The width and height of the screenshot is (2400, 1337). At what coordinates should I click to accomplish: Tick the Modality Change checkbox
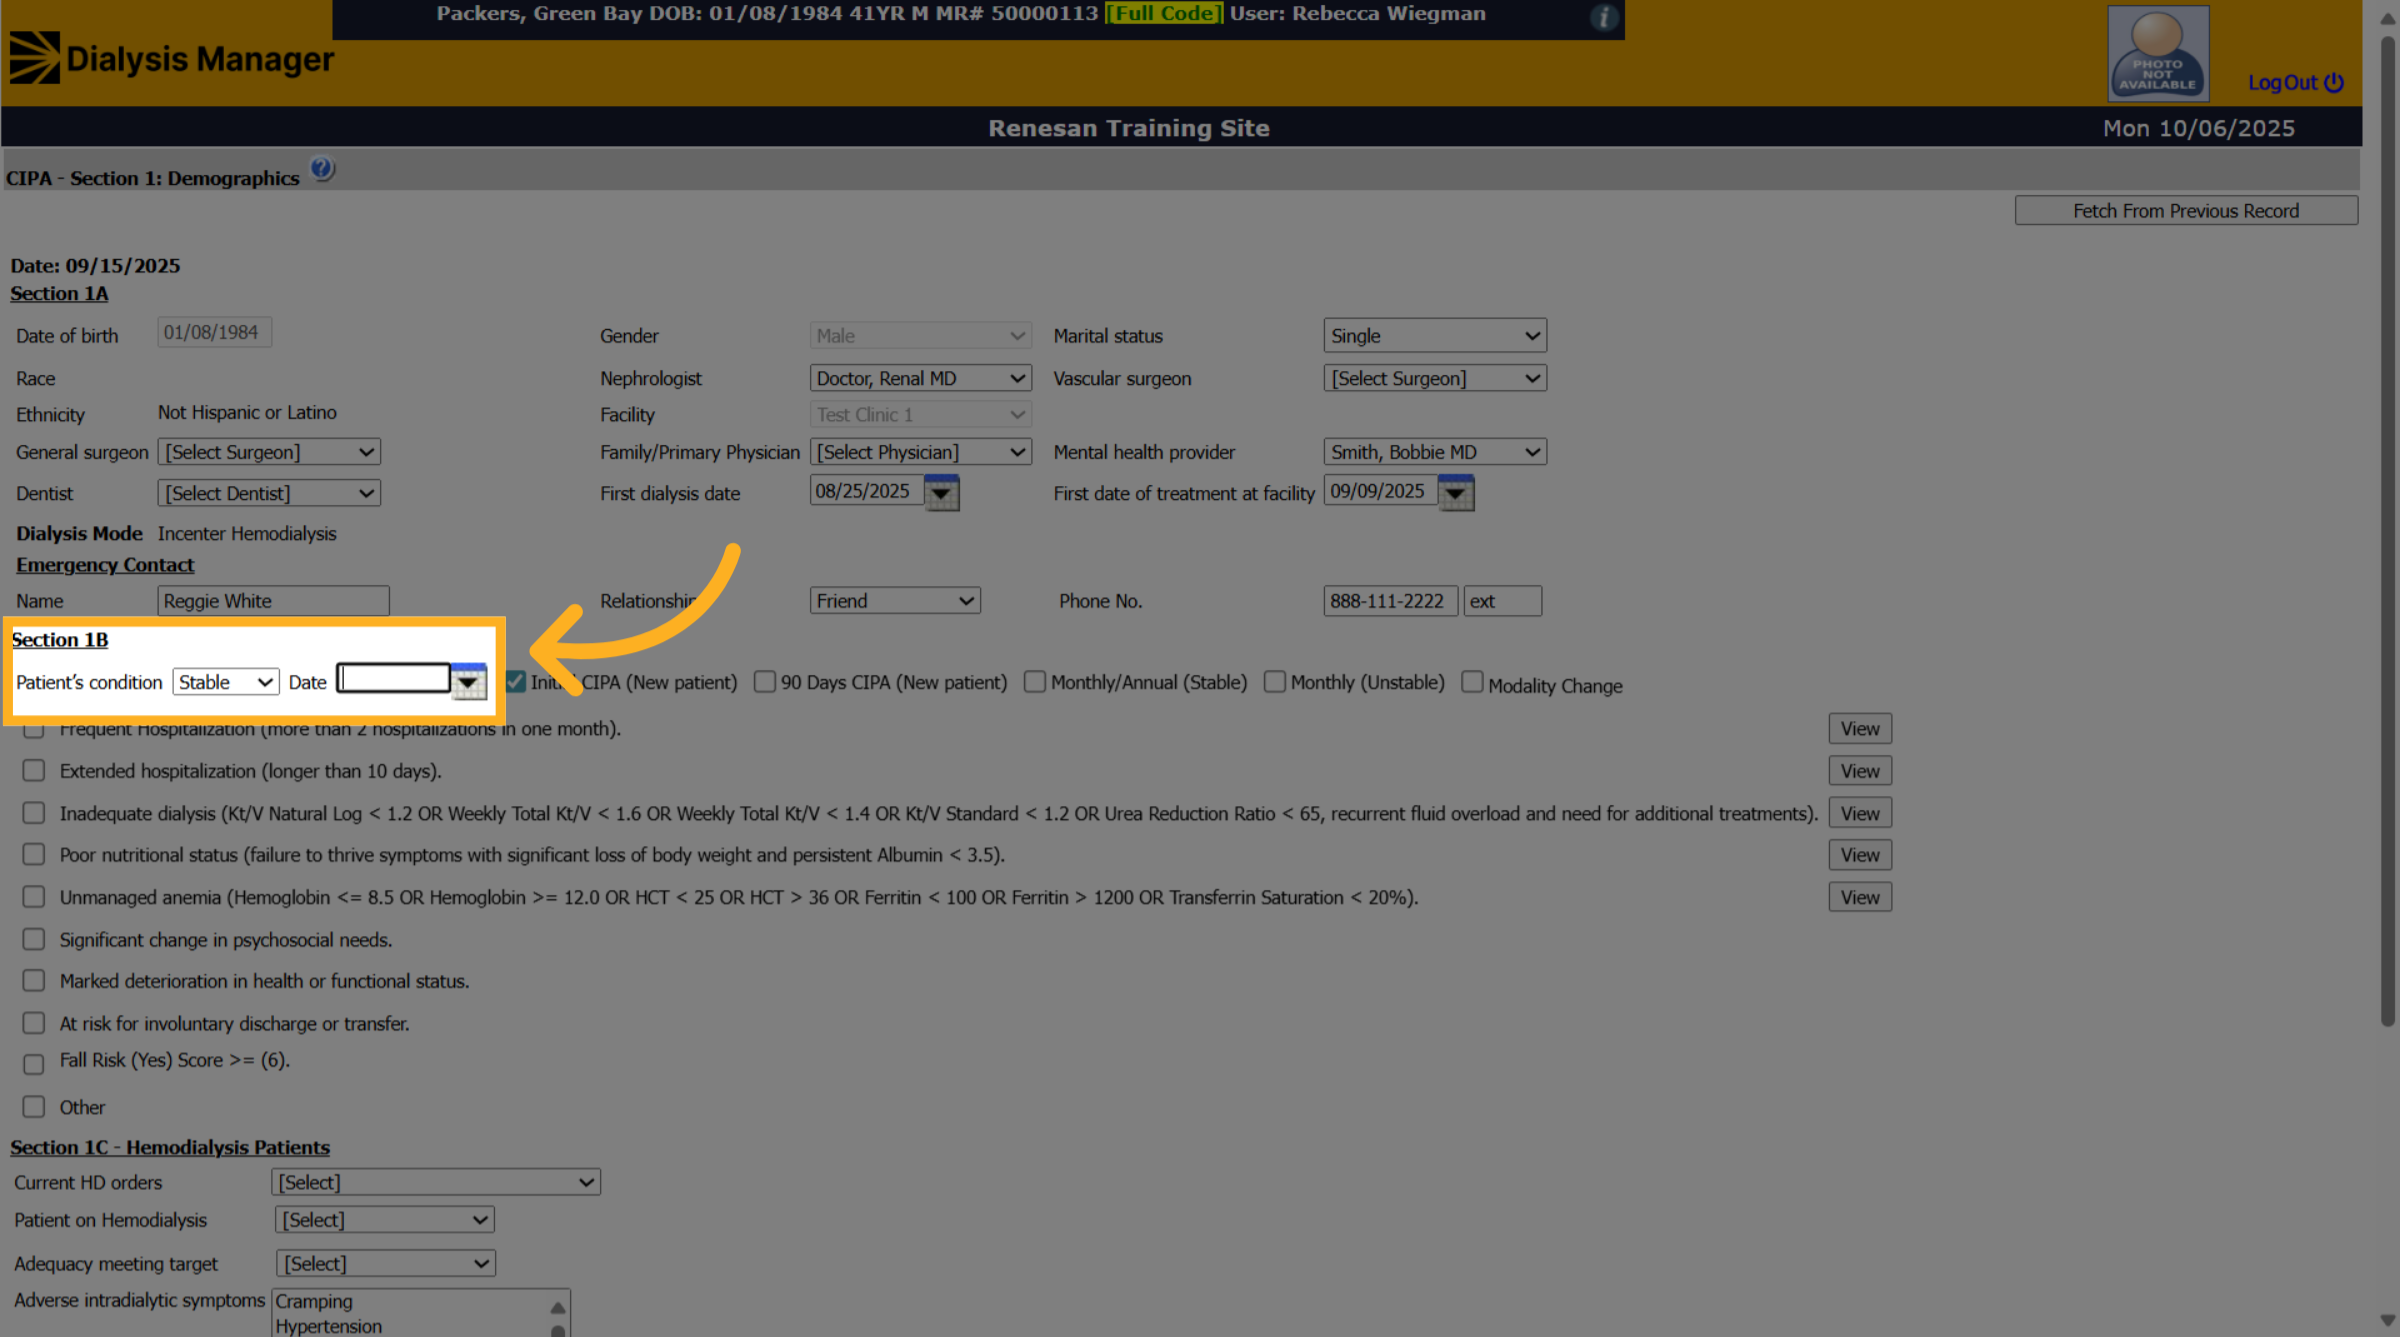[1472, 682]
